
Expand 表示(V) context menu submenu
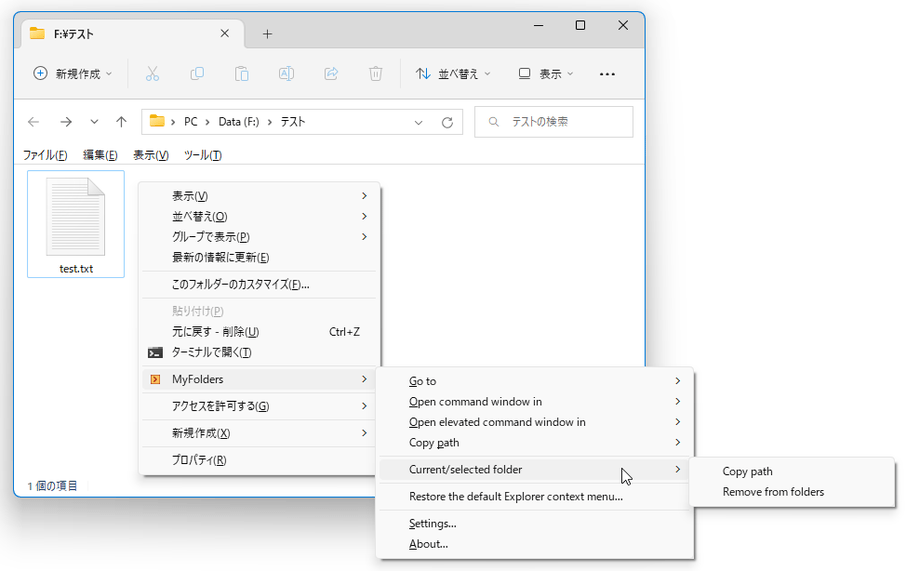(x=259, y=196)
